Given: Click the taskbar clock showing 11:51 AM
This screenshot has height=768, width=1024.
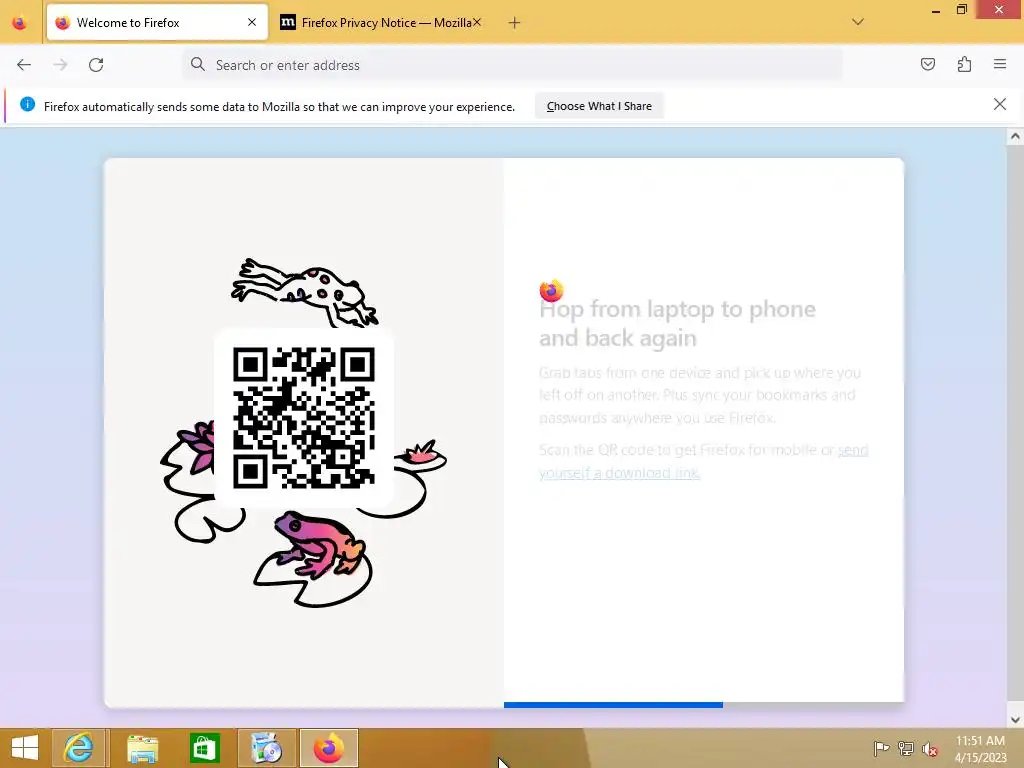Looking at the screenshot, I should coord(980,748).
